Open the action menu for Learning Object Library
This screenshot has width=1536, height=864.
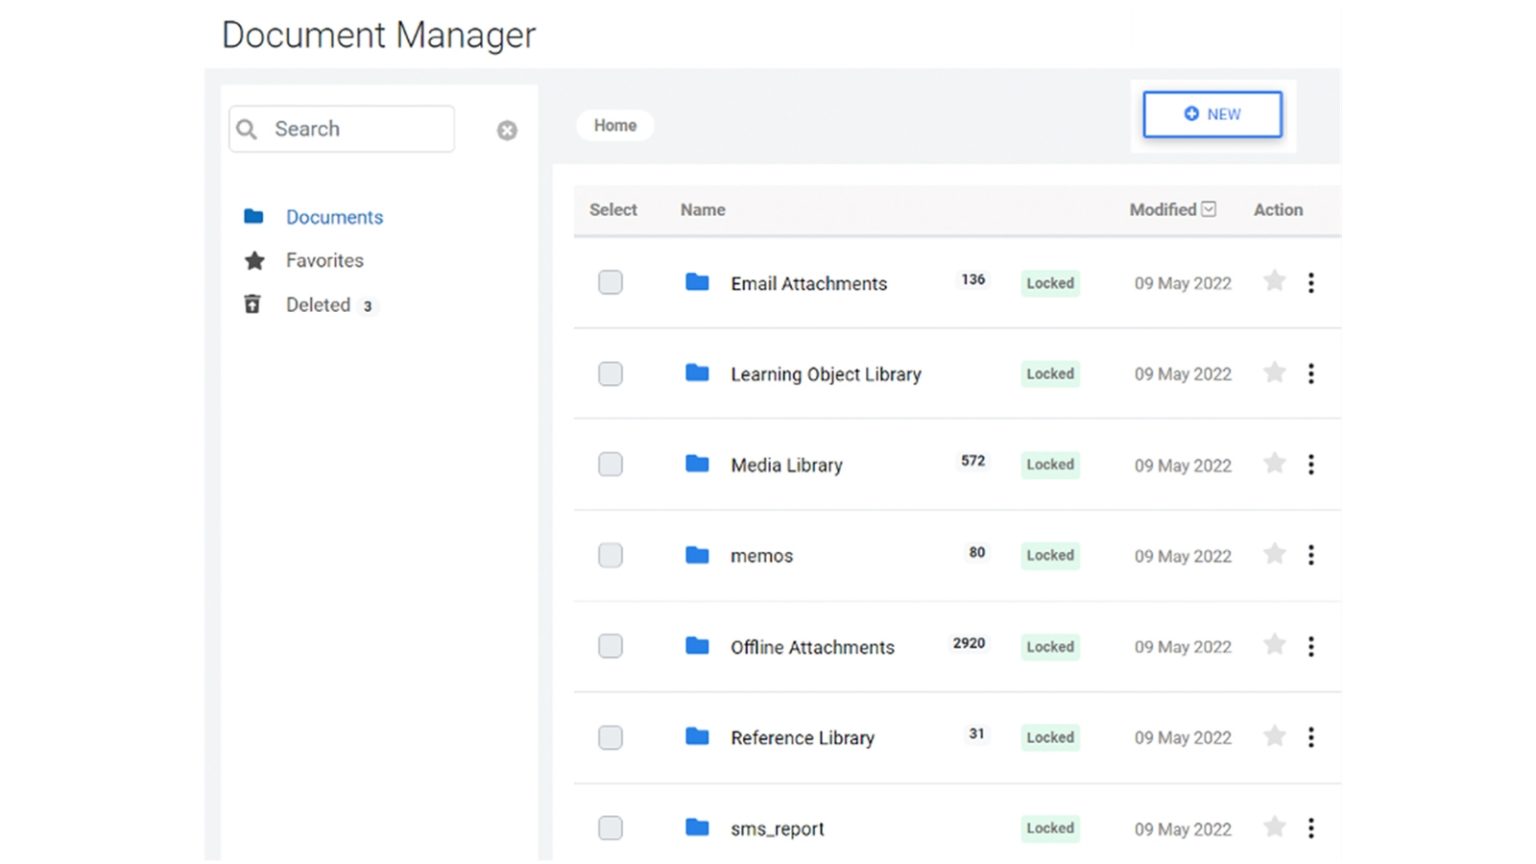click(x=1311, y=373)
